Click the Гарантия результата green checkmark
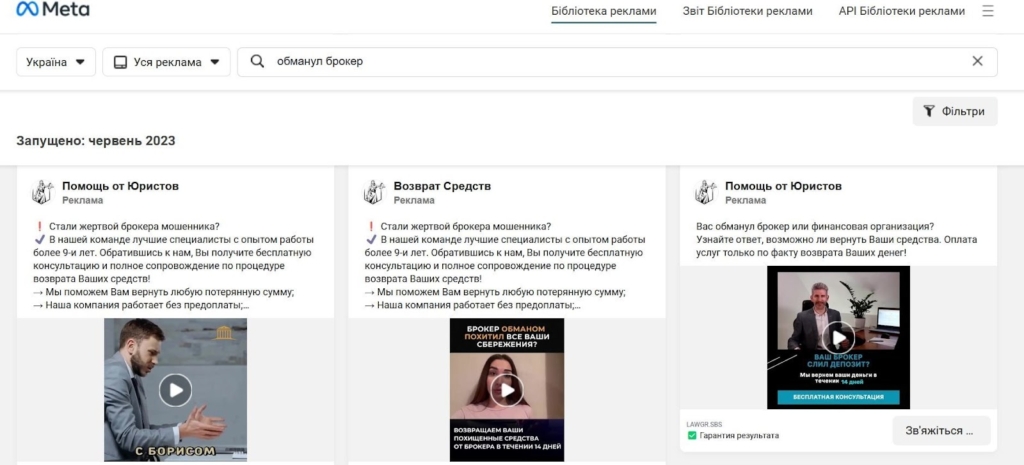The image size is (1024, 465). [692, 436]
